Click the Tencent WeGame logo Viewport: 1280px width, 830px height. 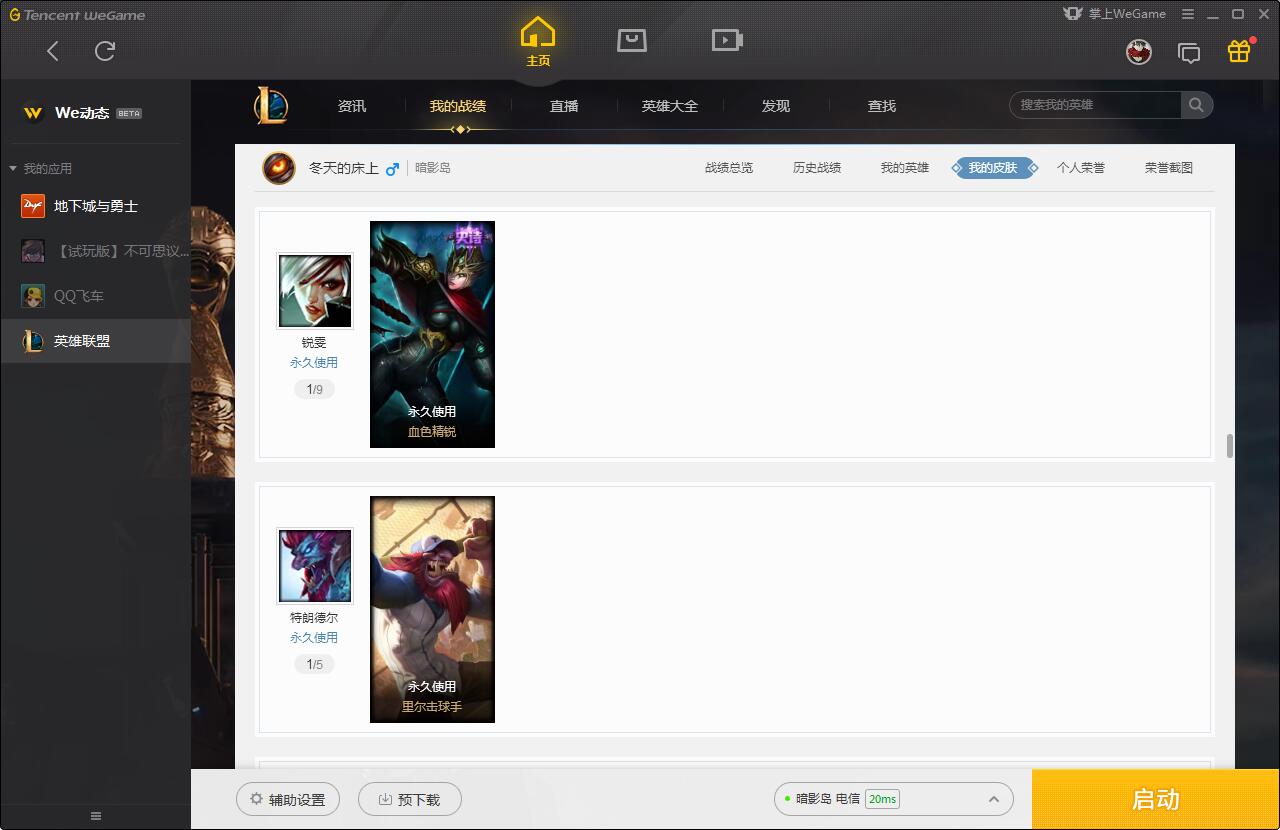pyautogui.click(x=77, y=15)
